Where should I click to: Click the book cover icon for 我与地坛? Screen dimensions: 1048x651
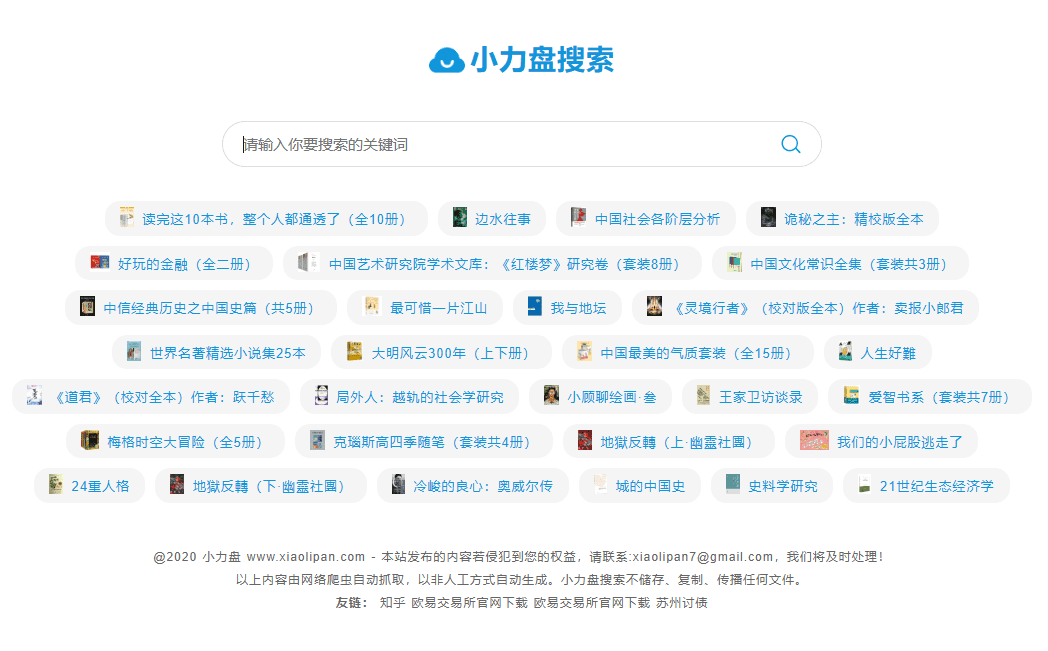(534, 307)
